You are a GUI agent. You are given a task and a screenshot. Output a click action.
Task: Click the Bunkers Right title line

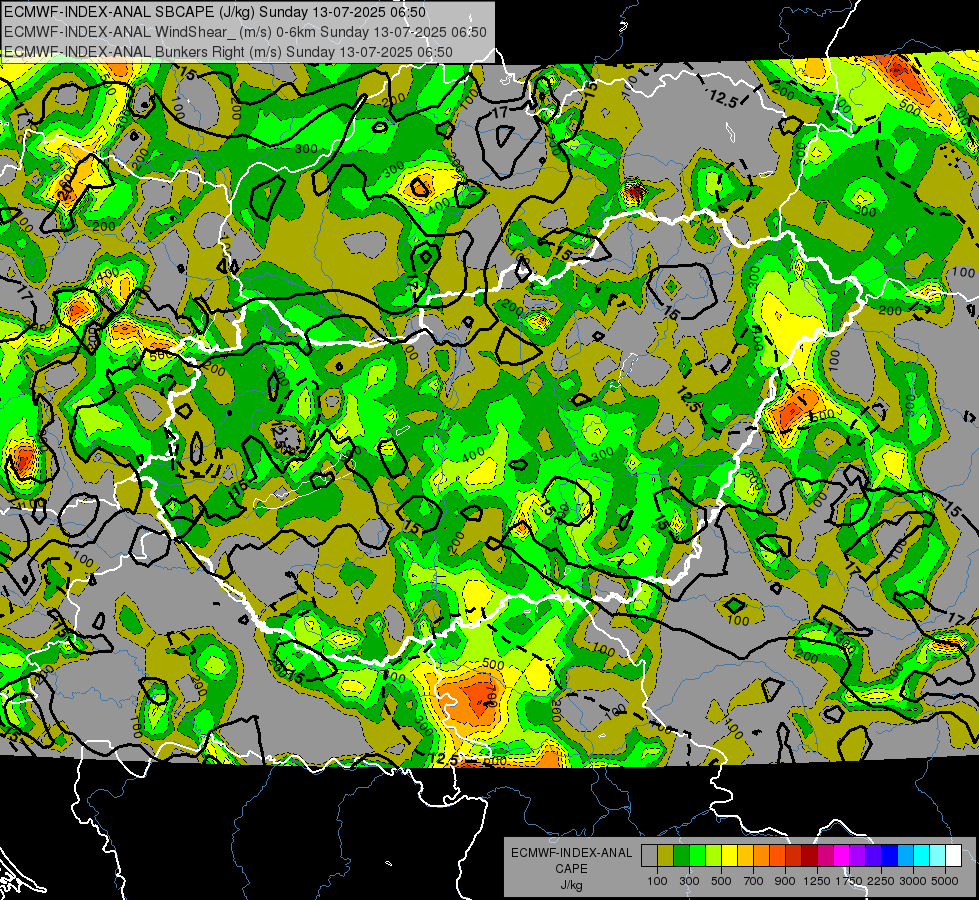pyautogui.click(x=228, y=52)
